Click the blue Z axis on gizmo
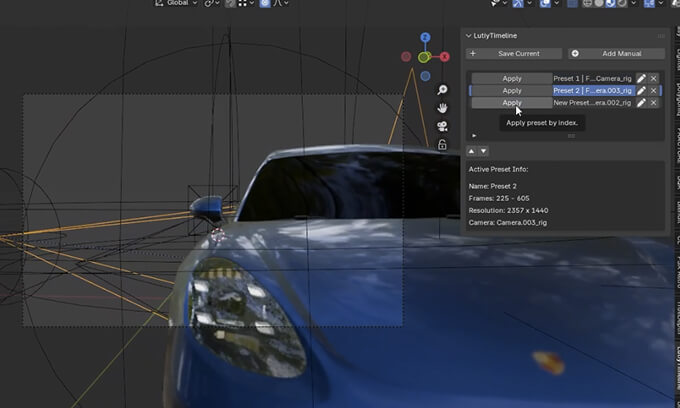 425,39
